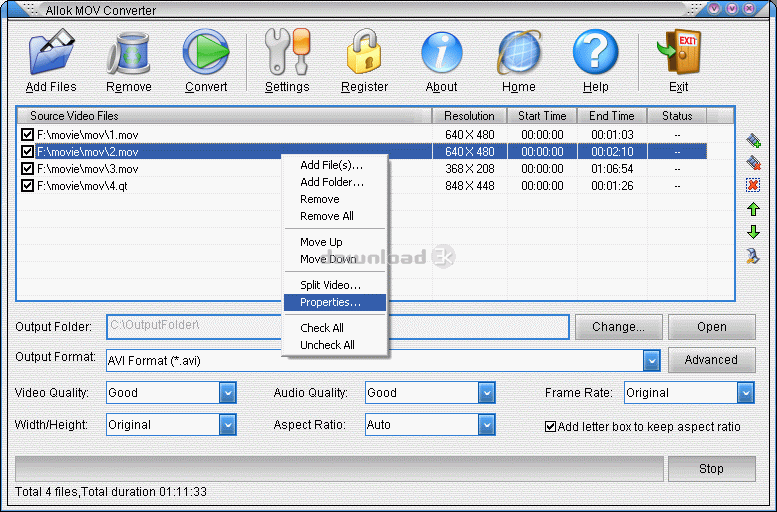The width and height of the screenshot is (777, 512).
Task: Expand the Output Format dropdown
Action: point(651,360)
